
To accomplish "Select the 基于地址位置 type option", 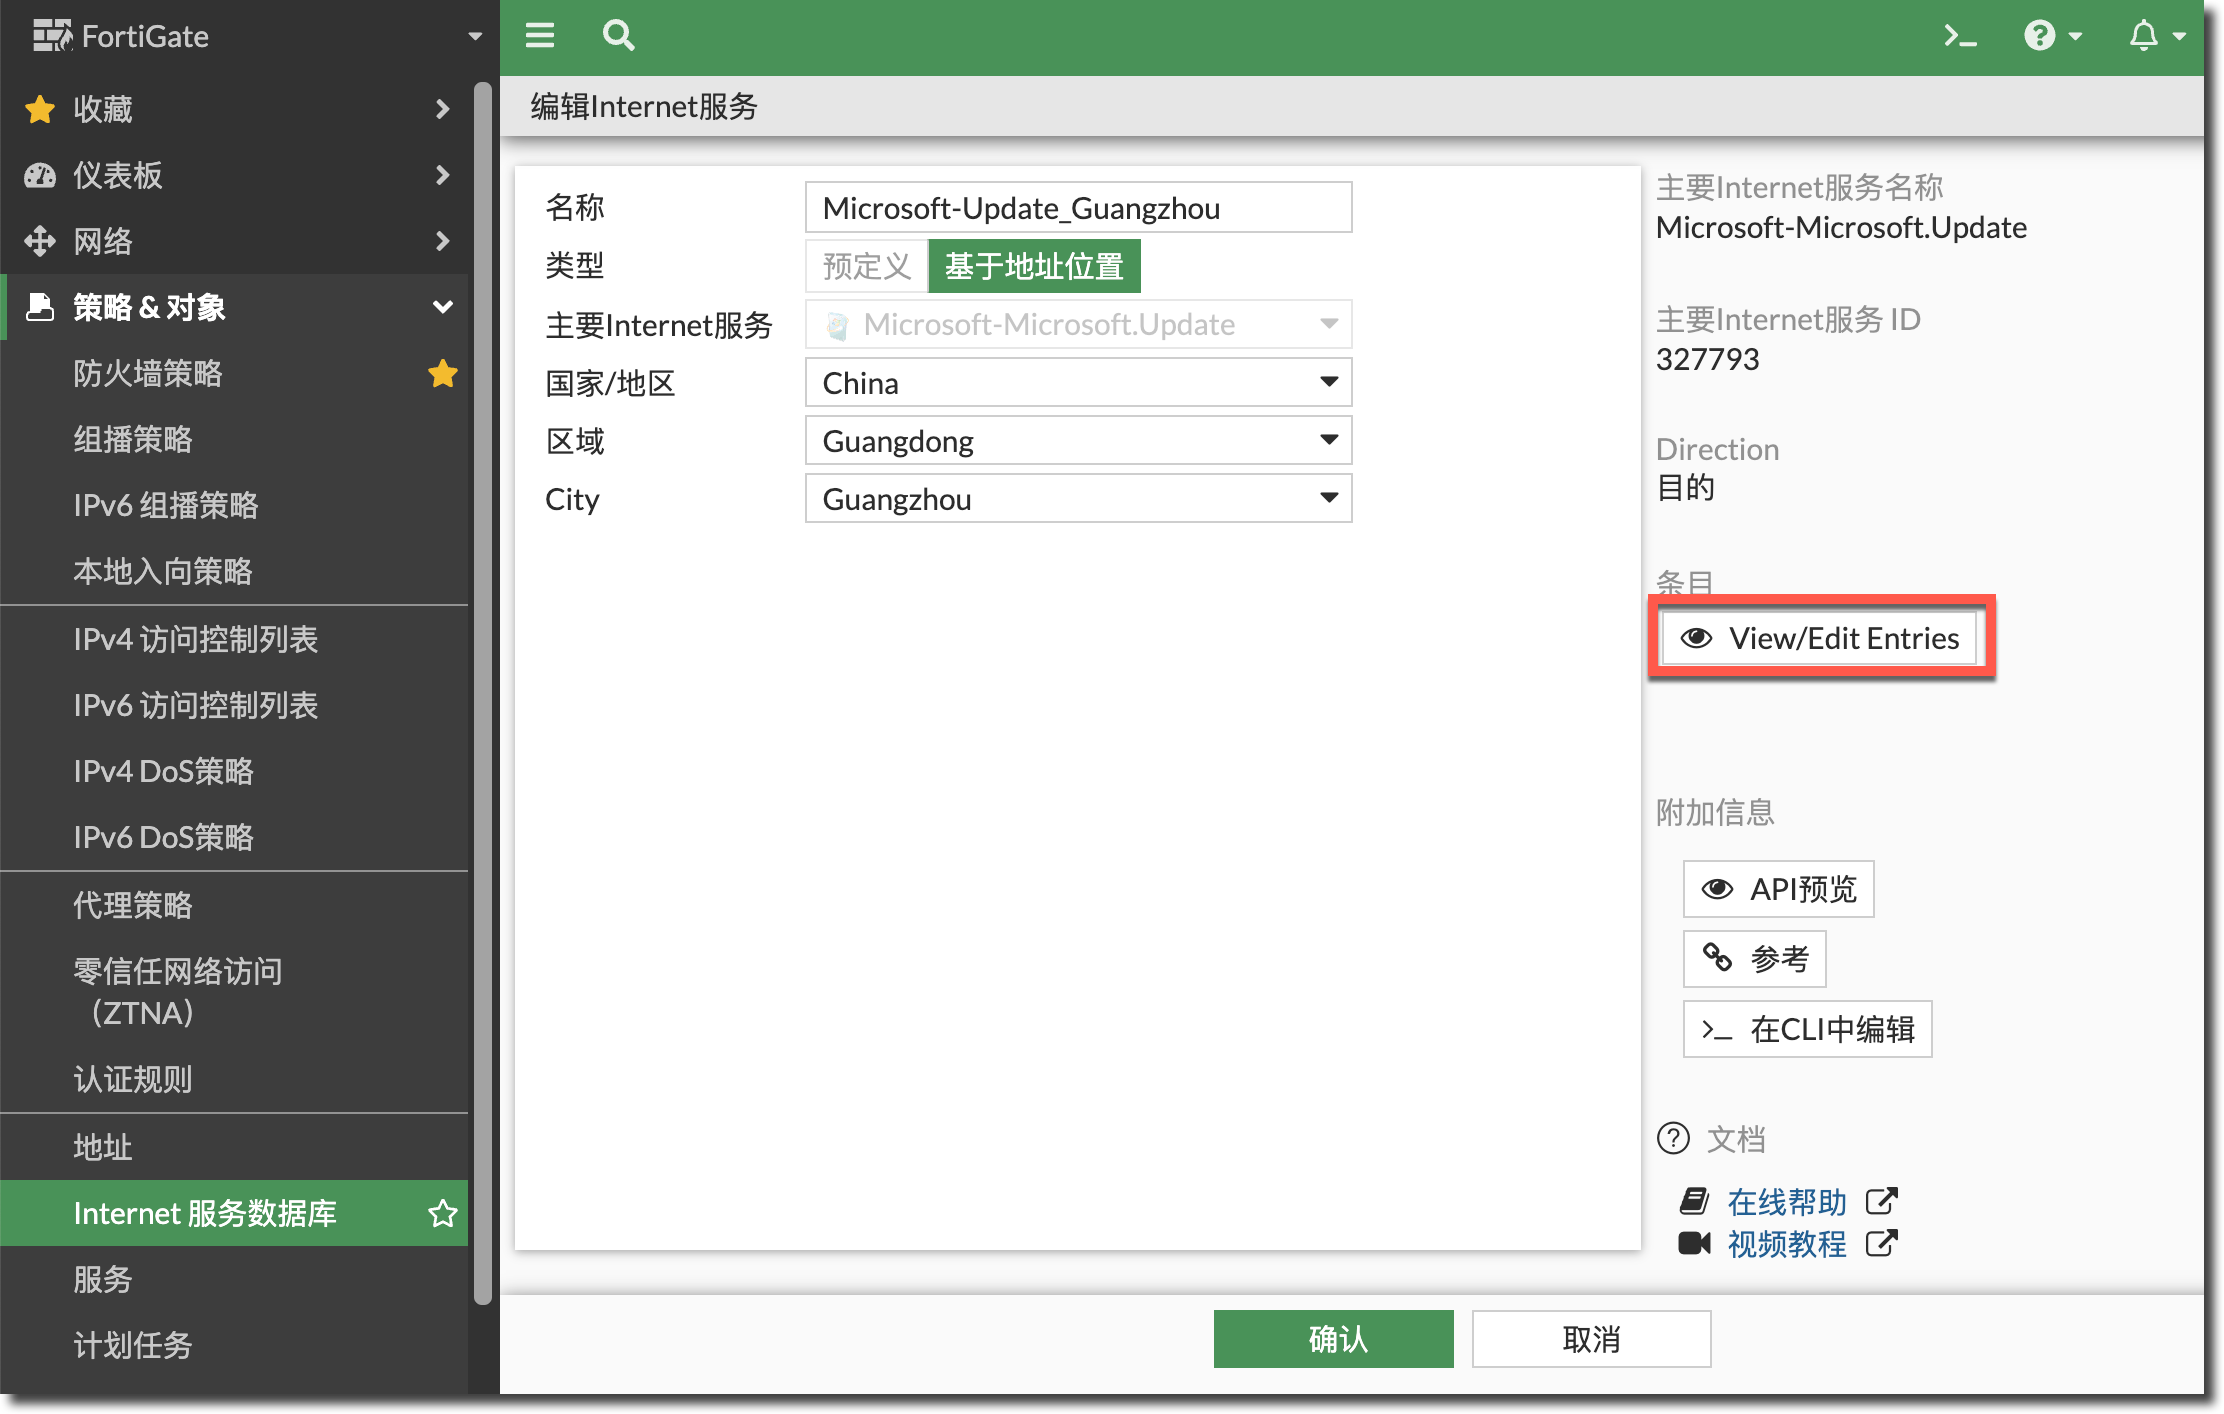I will coord(1034,266).
